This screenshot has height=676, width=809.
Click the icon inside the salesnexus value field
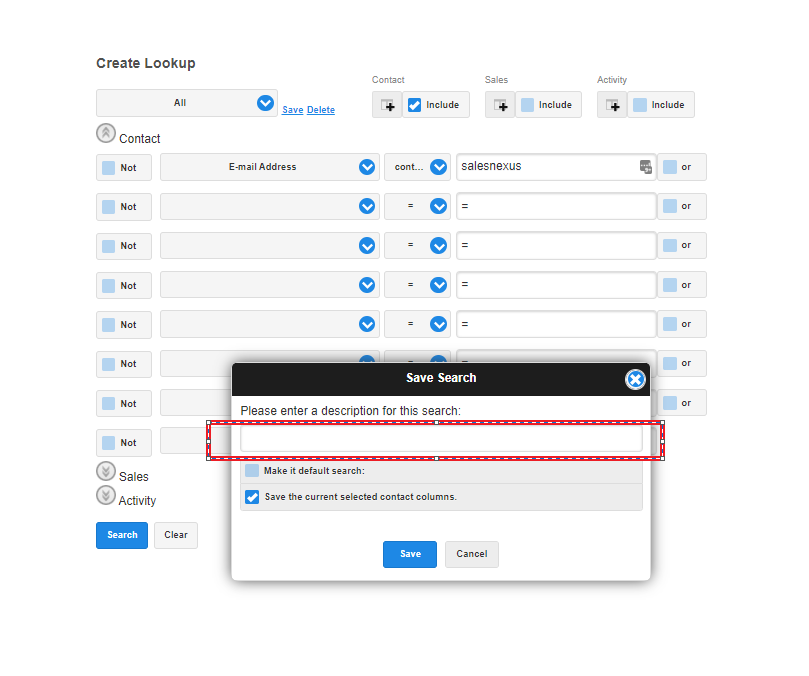[x=646, y=167]
